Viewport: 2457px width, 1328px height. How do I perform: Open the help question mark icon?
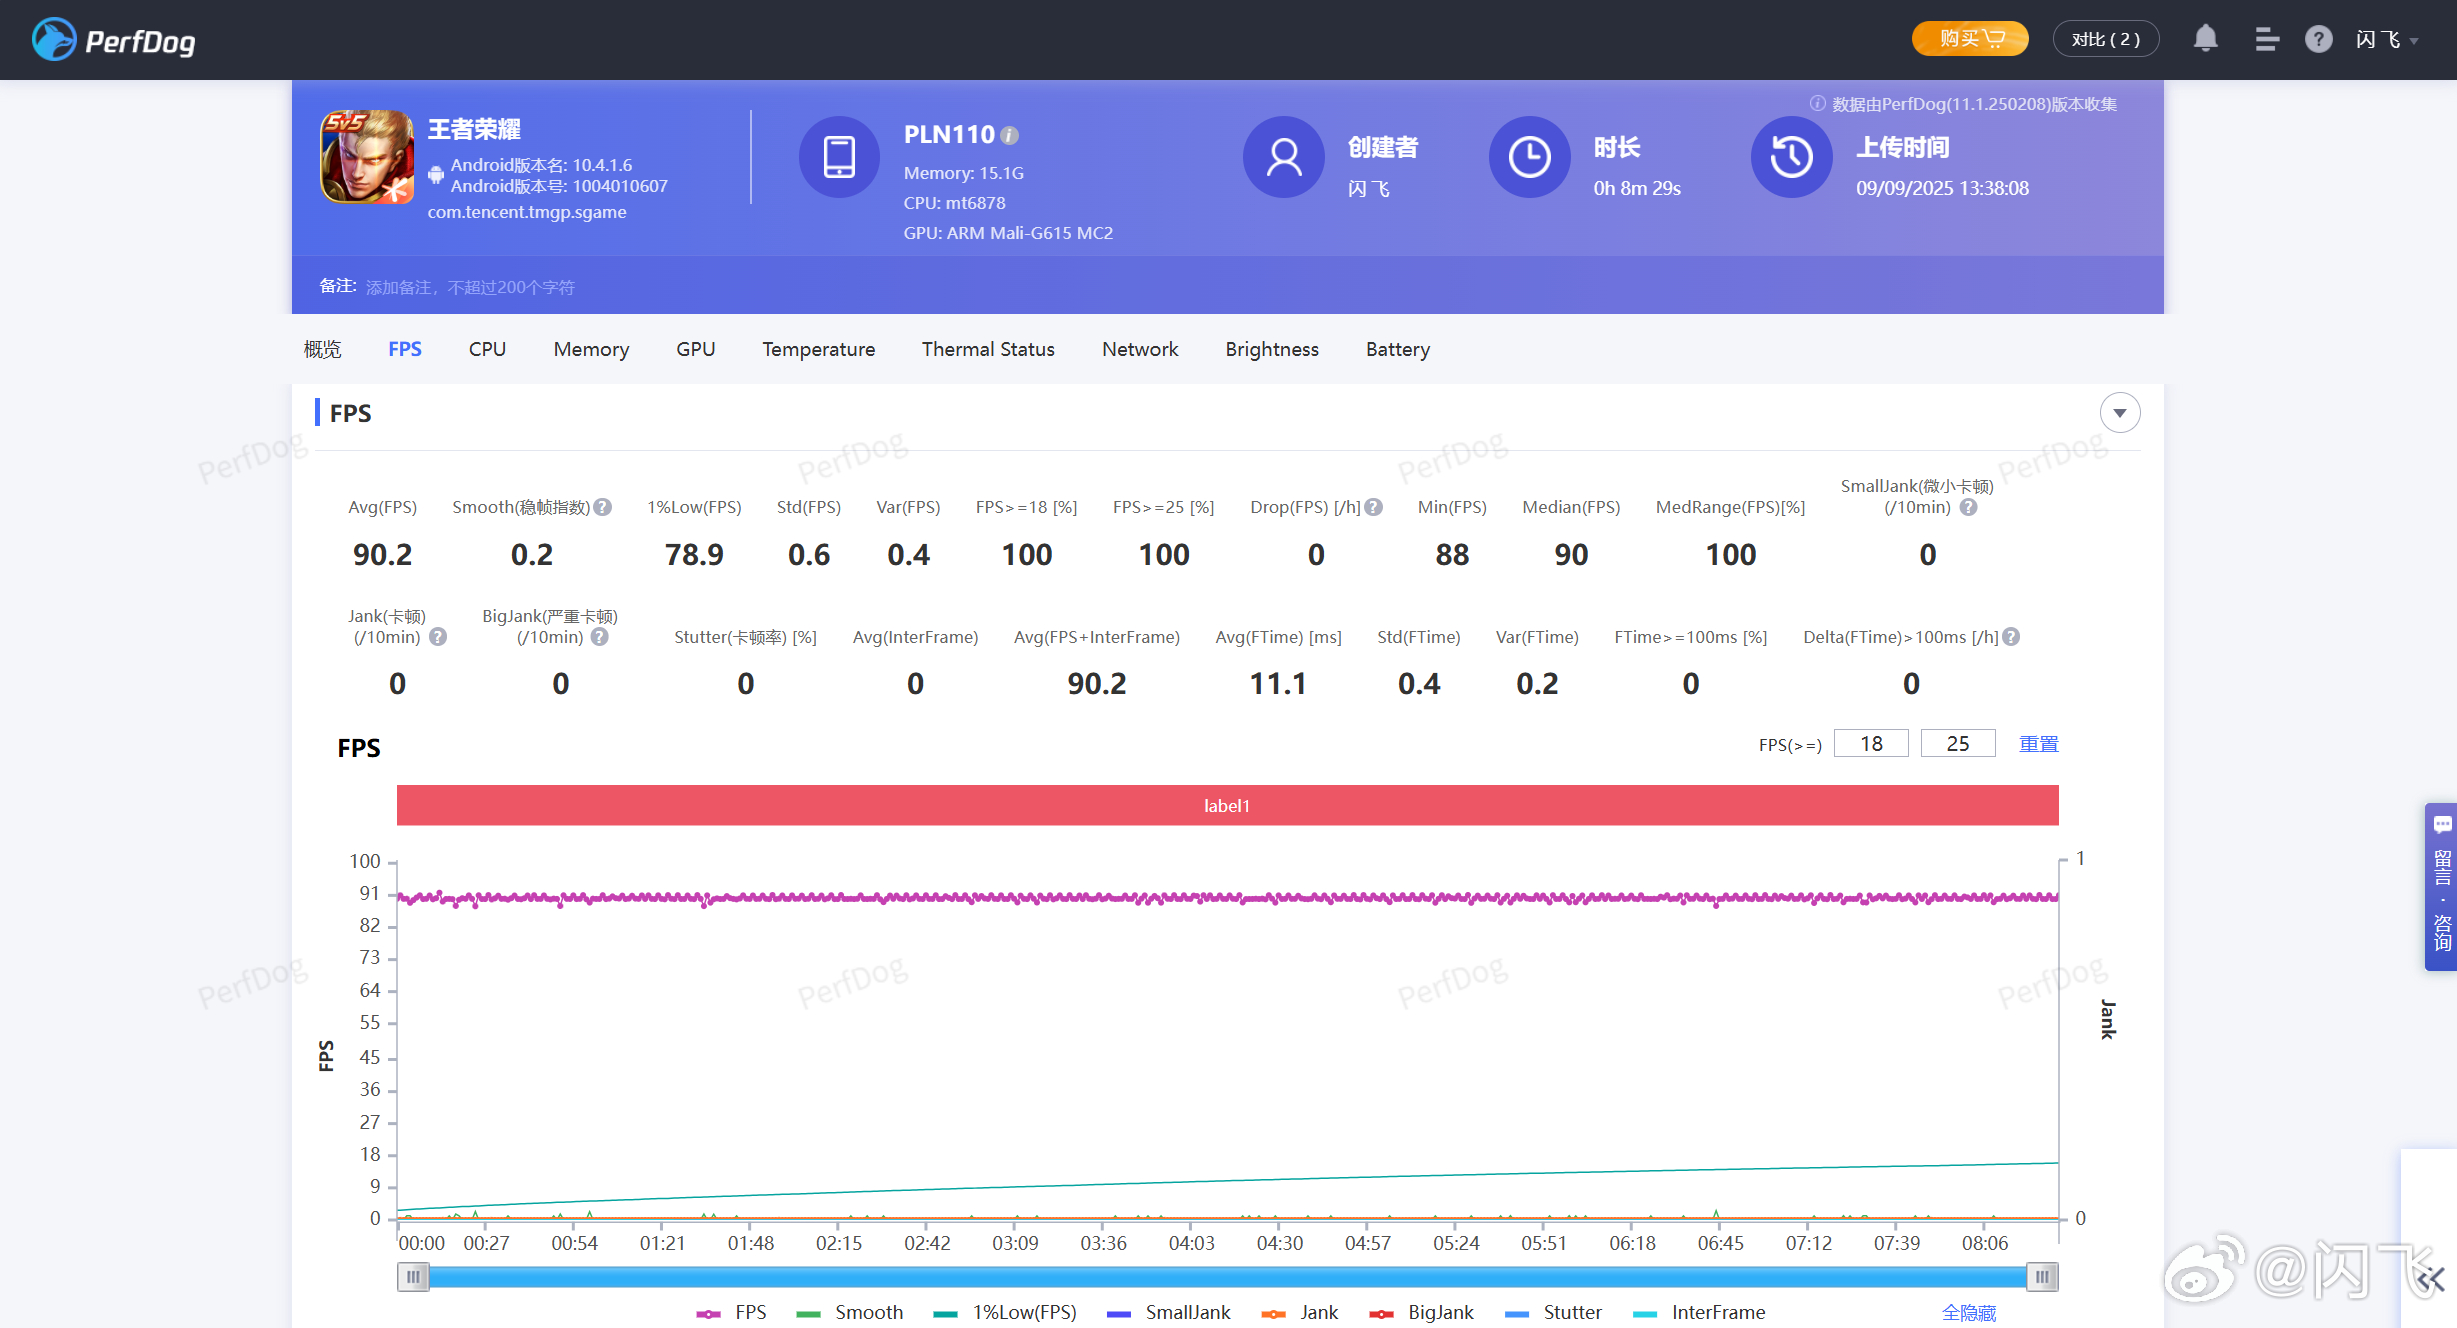click(2318, 39)
